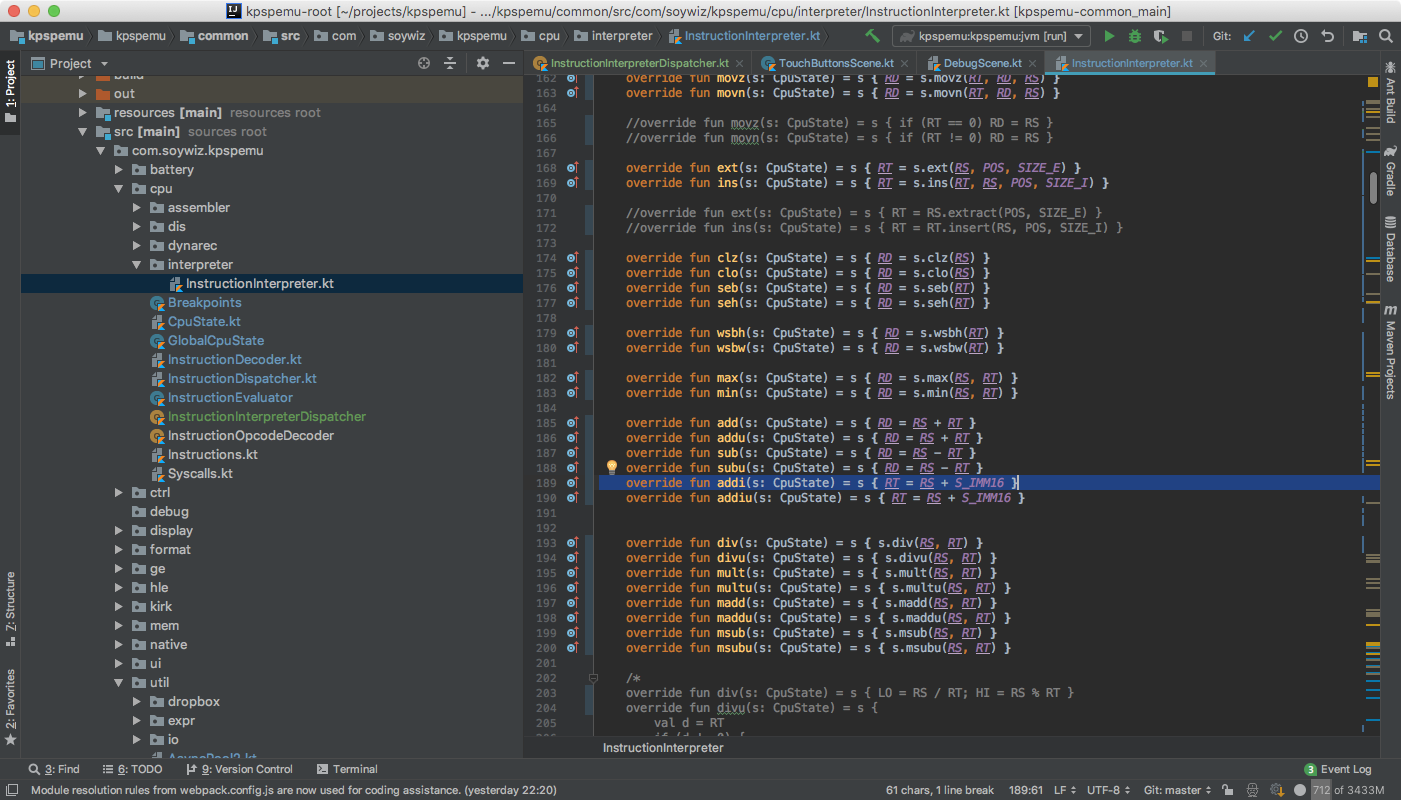Open the Git: master branch selector
Screen dimensions: 1401x800
pyautogui.click(x=1176, y=790)
